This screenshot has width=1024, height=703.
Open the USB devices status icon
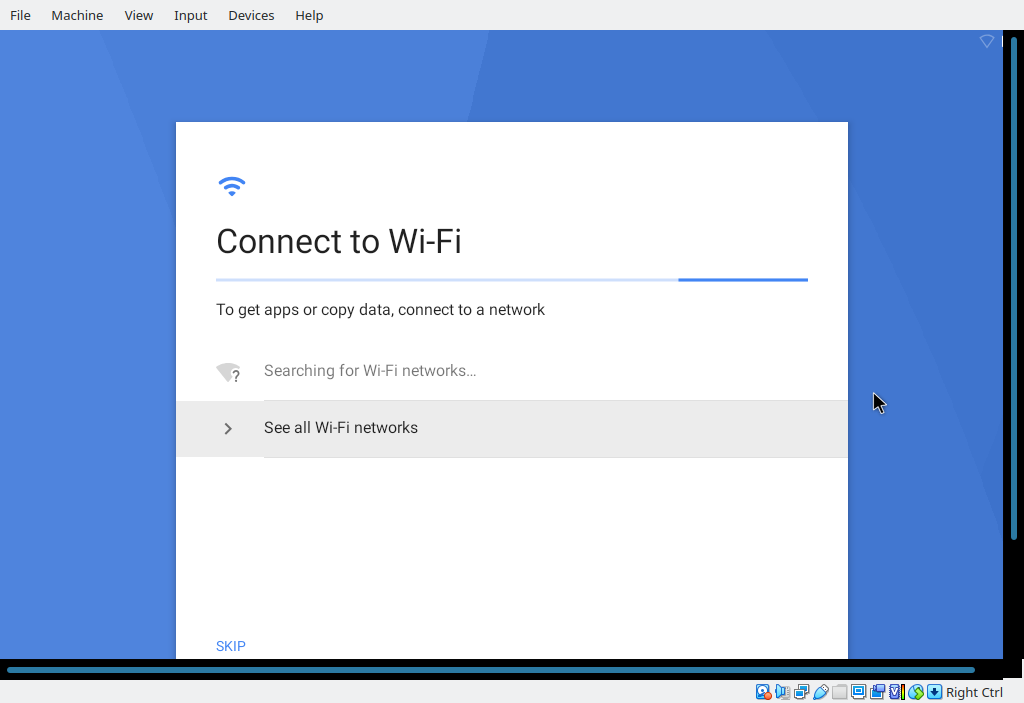click(x=821, y=692)
